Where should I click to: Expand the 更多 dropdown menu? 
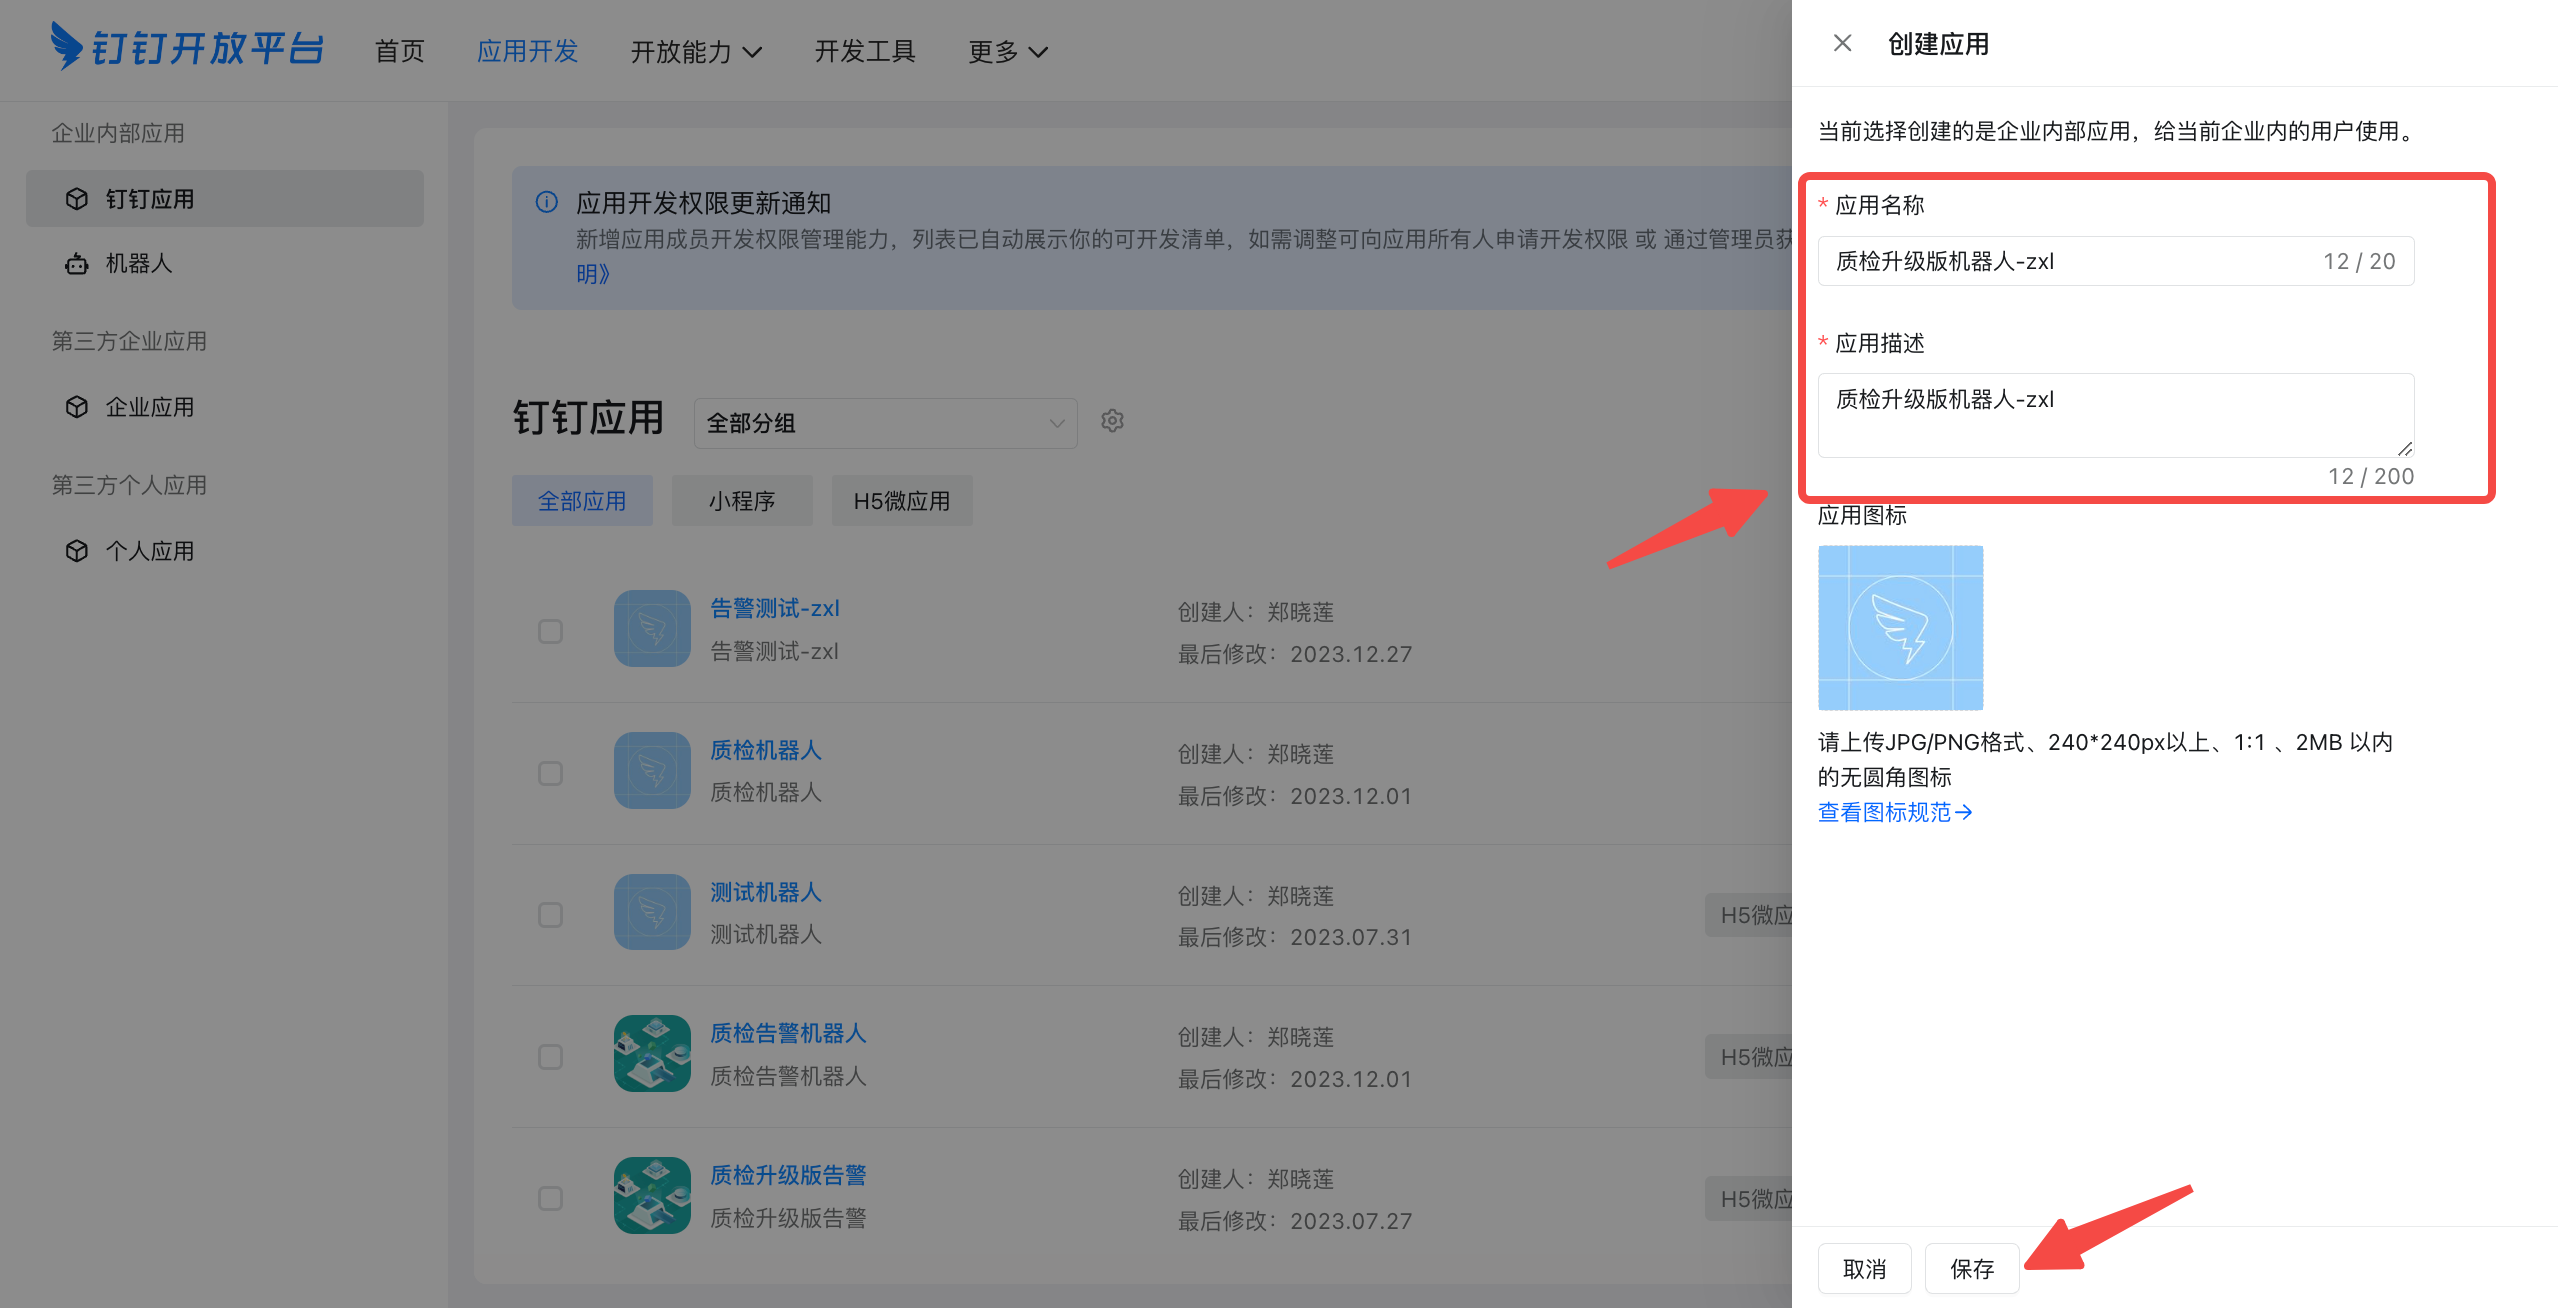click(1008, 51)
